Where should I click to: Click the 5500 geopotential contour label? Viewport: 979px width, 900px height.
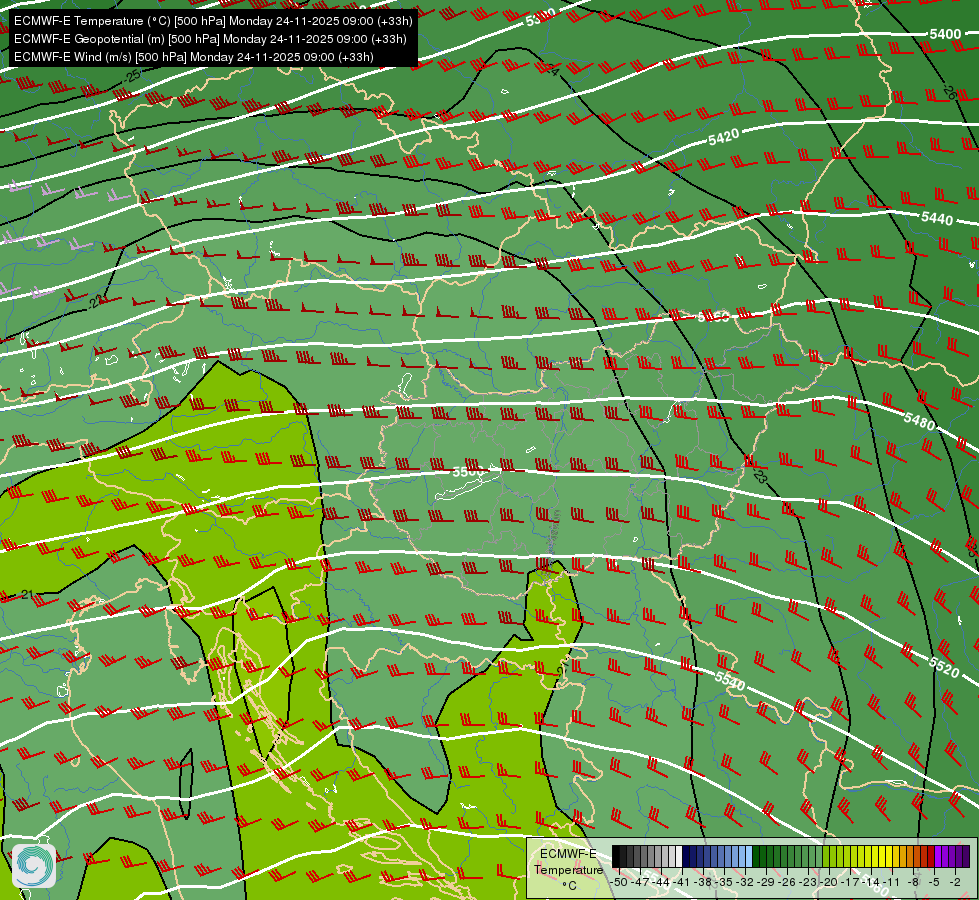(x=468, y=472)
